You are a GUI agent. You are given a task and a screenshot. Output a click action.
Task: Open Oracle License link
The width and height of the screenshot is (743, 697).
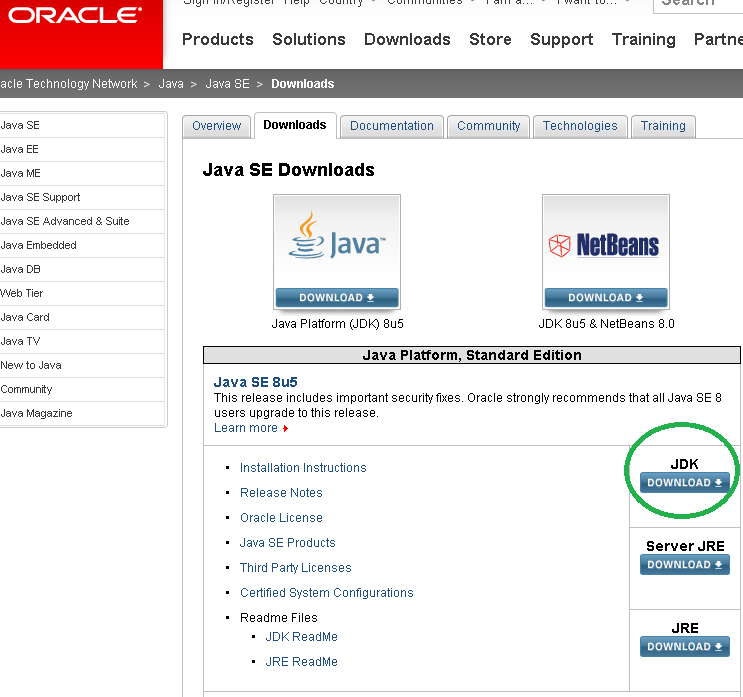(x=281, y=518)
